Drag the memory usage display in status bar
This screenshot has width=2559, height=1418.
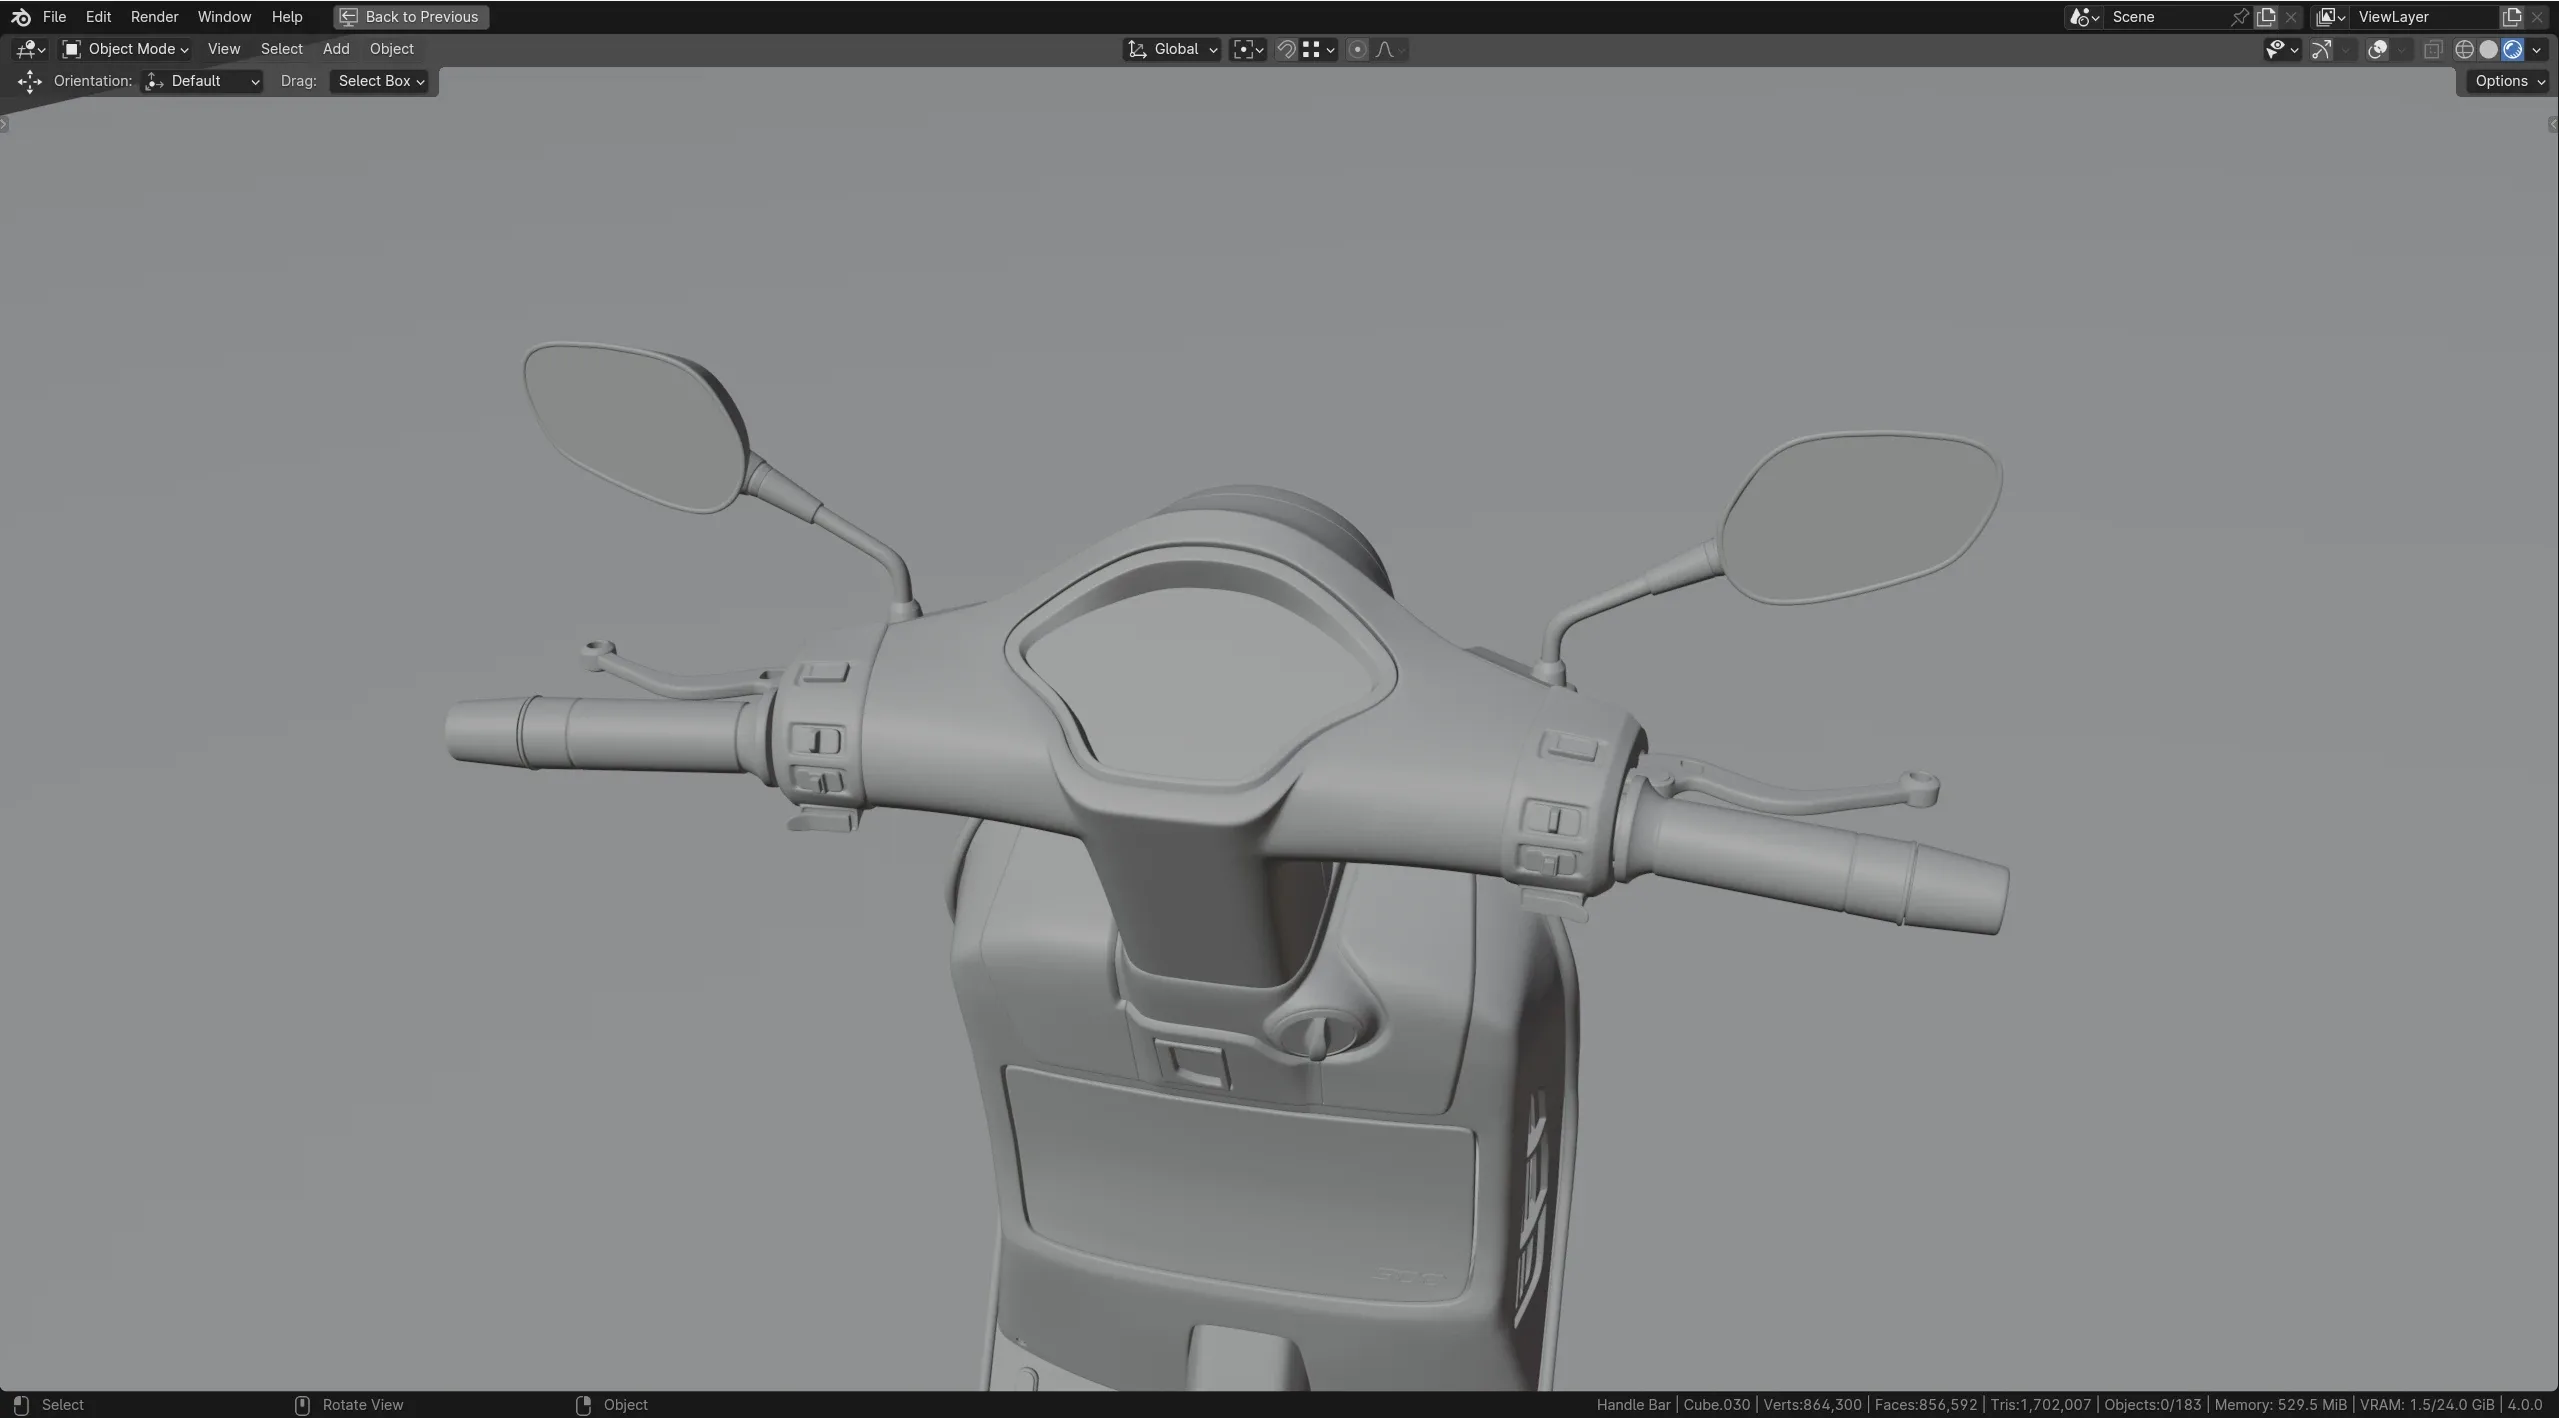[2280, 1404]
